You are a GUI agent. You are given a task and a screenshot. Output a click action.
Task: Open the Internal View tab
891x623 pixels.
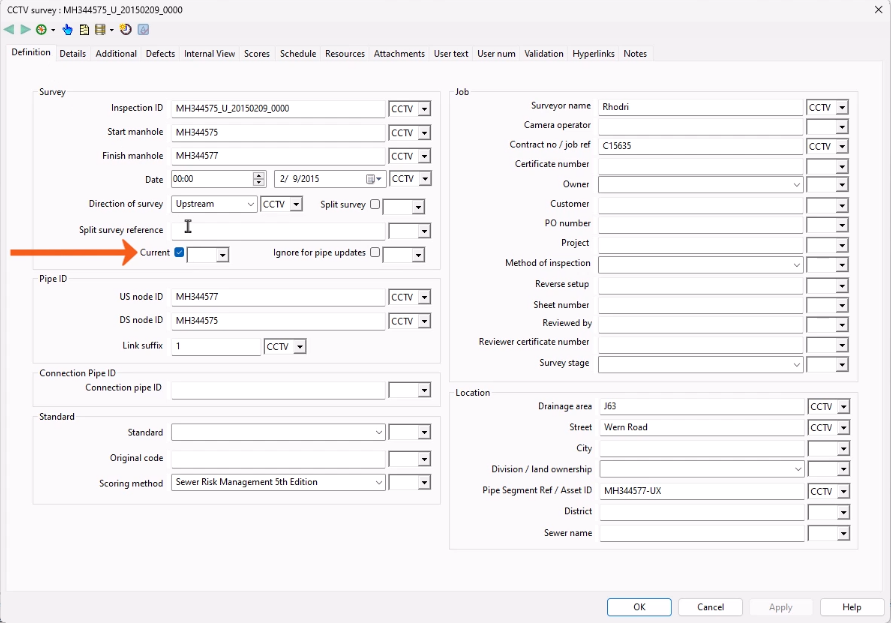pos(210,54)
